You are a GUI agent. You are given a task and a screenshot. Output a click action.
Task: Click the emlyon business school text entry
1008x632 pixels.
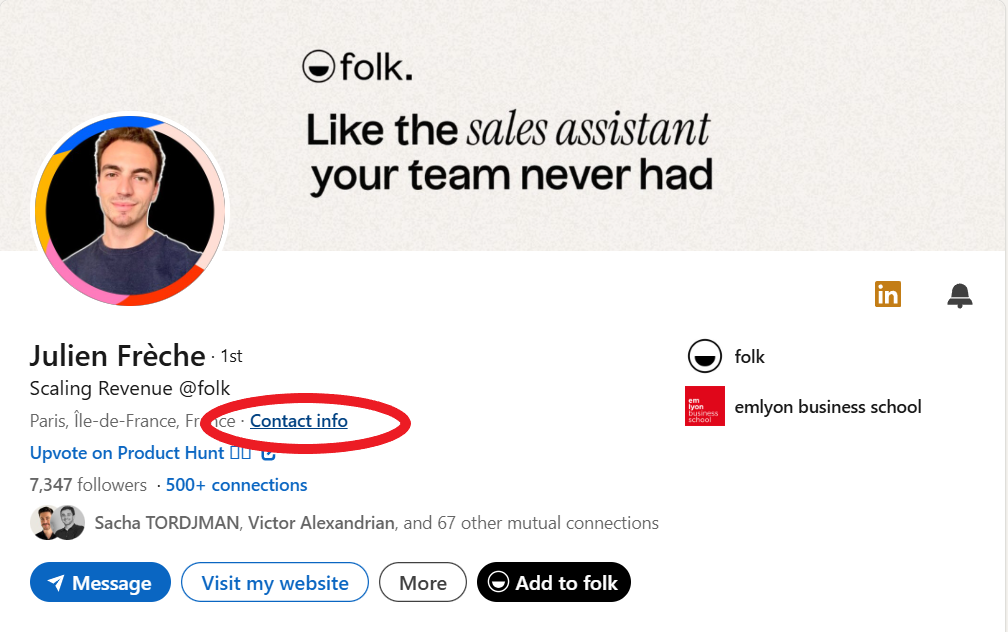pos(828,407)
